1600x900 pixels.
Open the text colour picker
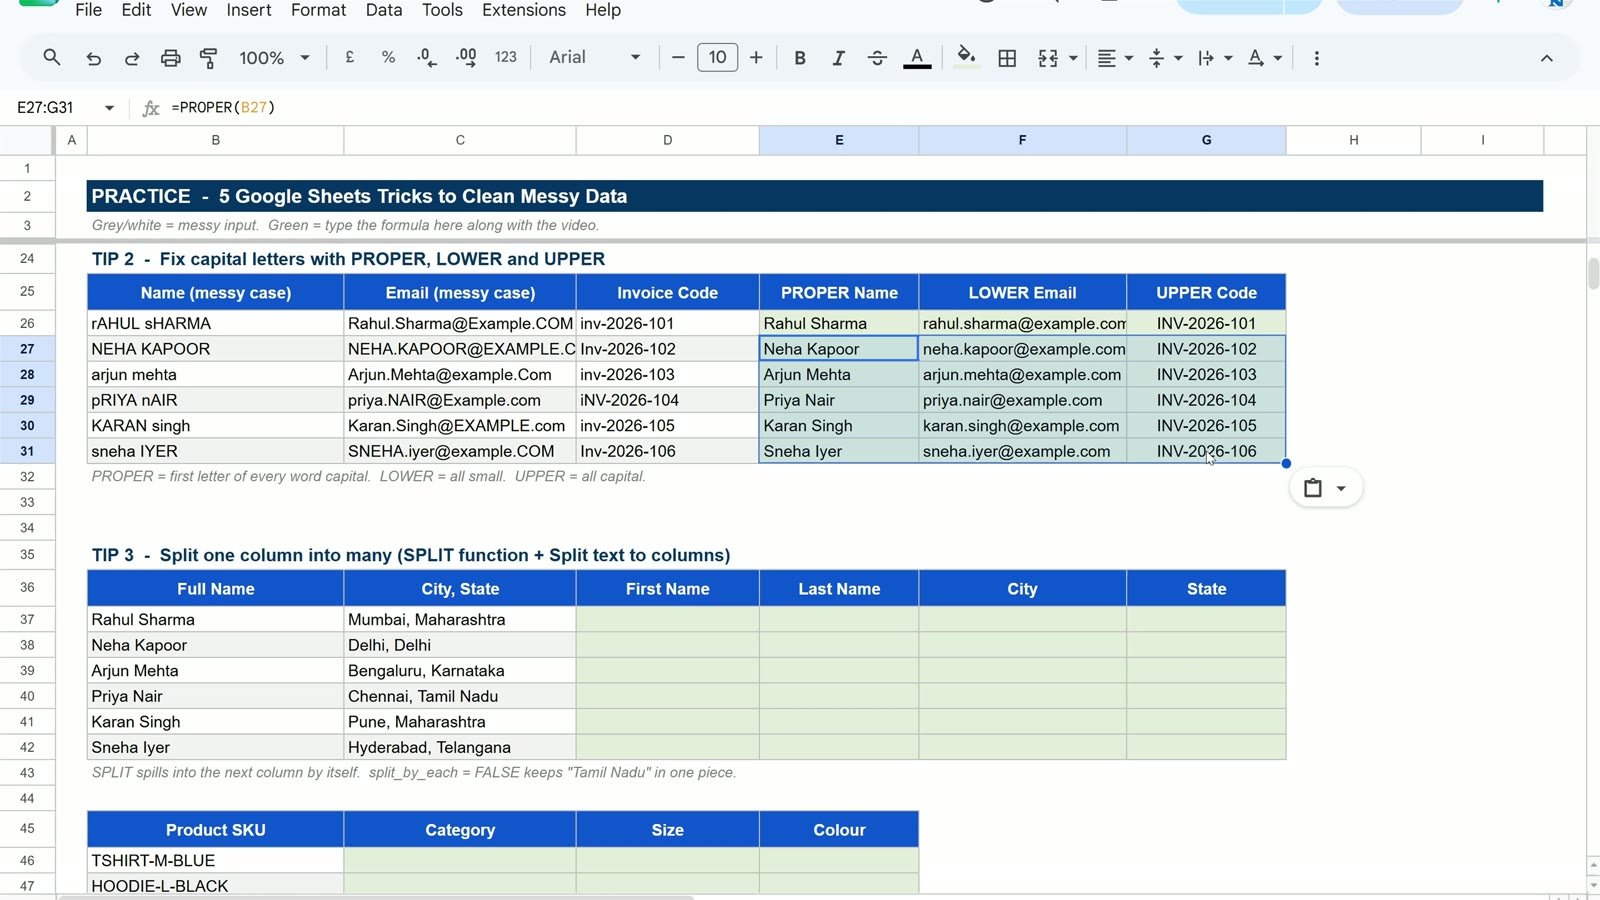(917, 58)
